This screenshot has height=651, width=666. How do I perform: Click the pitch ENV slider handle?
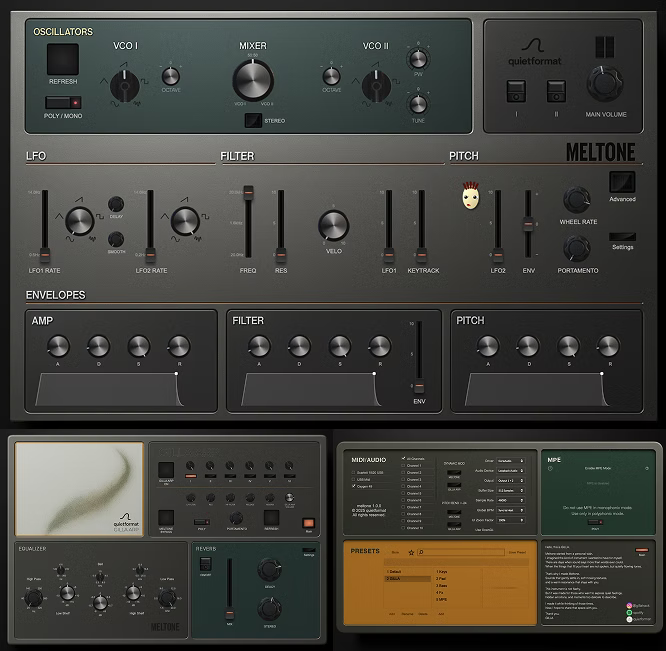pos(528,224)
